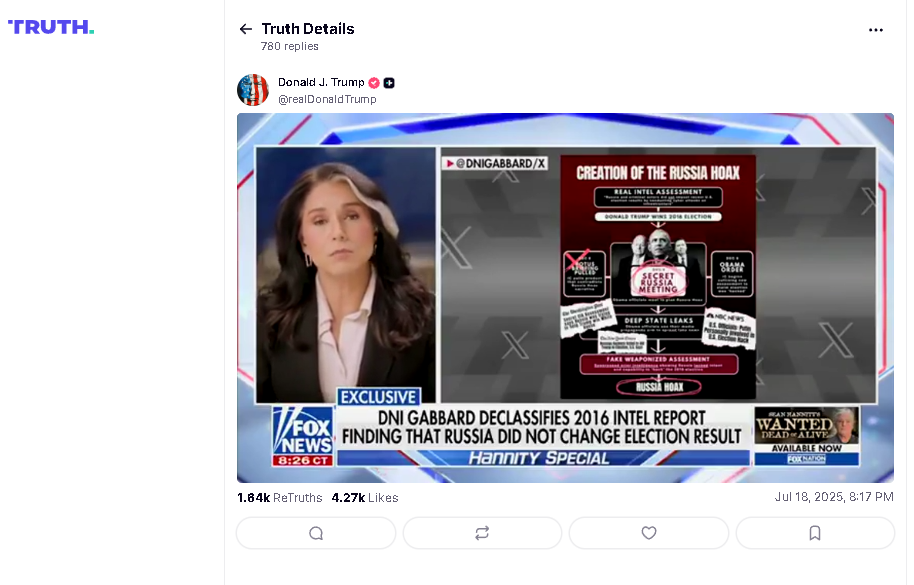914x585 pixels.
Task: Click the Wanted Dead or Alive ad thumbnail
Action: coord(807,436)
